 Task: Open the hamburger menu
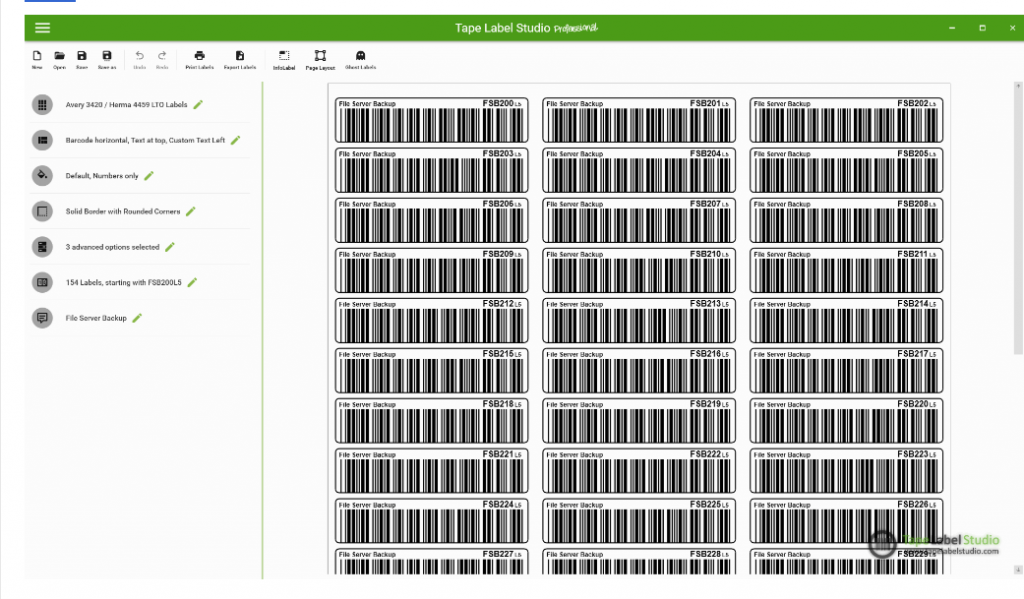(42, 27)
